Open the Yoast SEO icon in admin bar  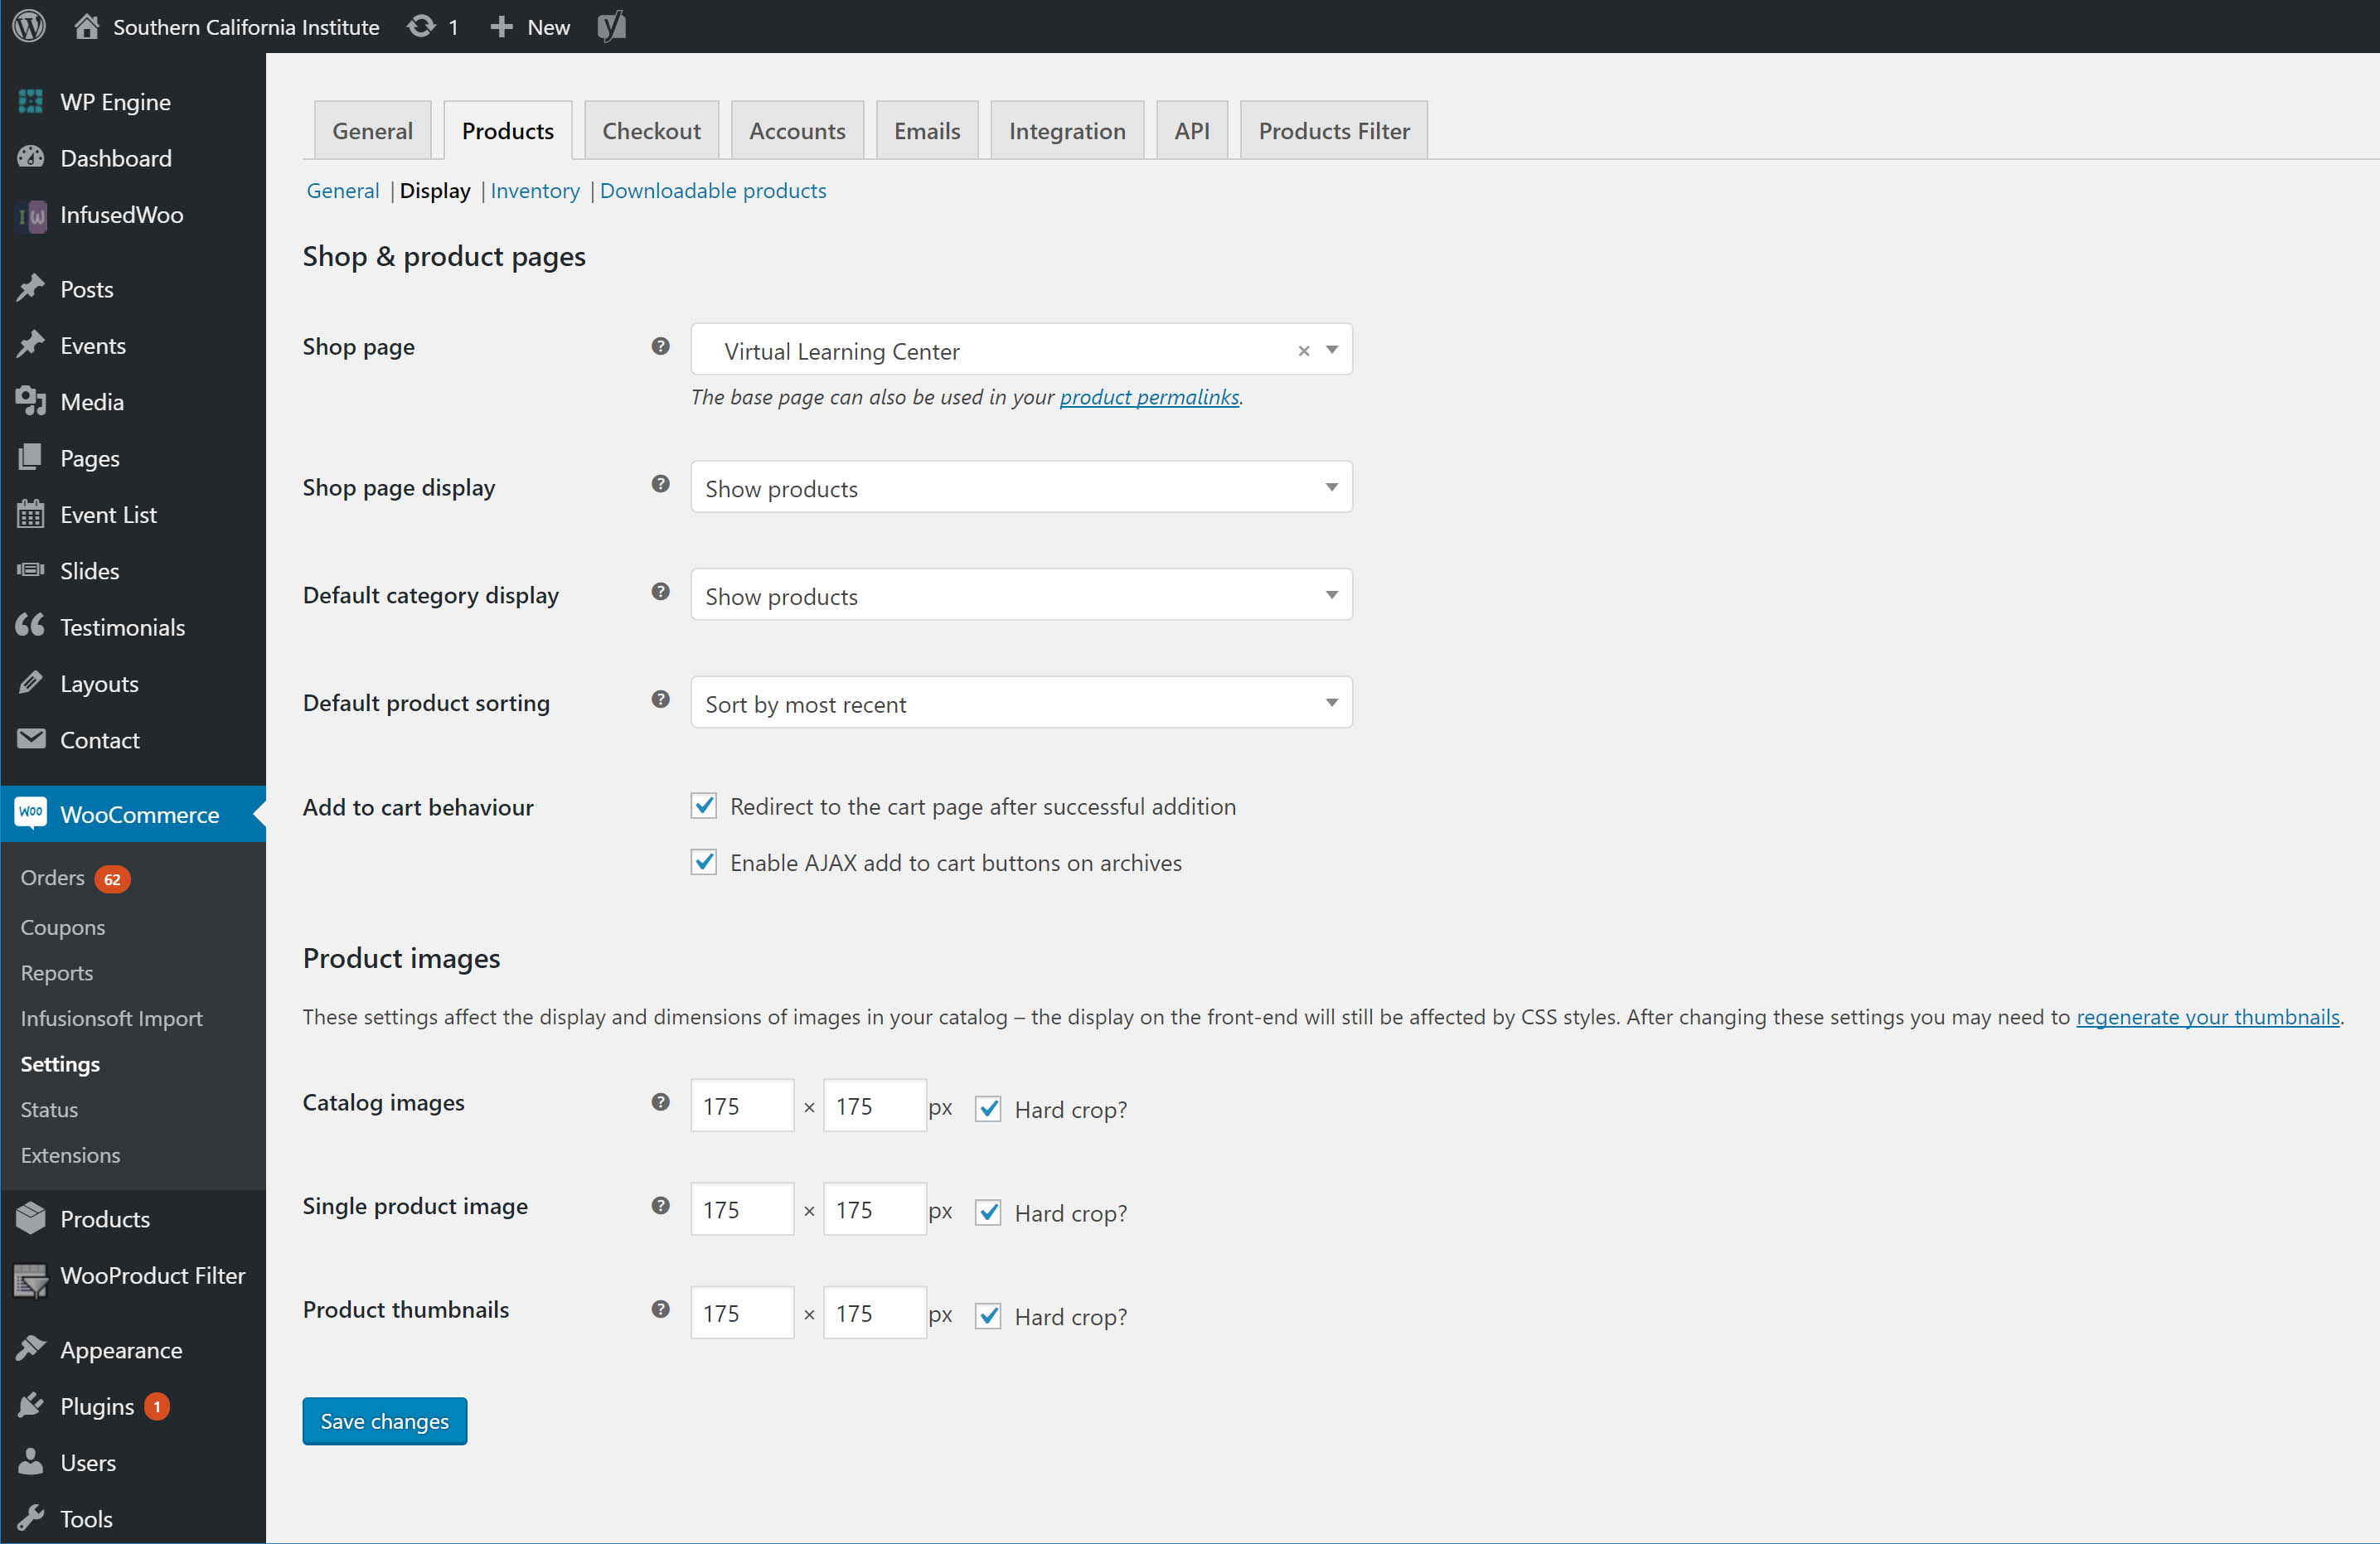pyautogui.click(x=612, y=26)
